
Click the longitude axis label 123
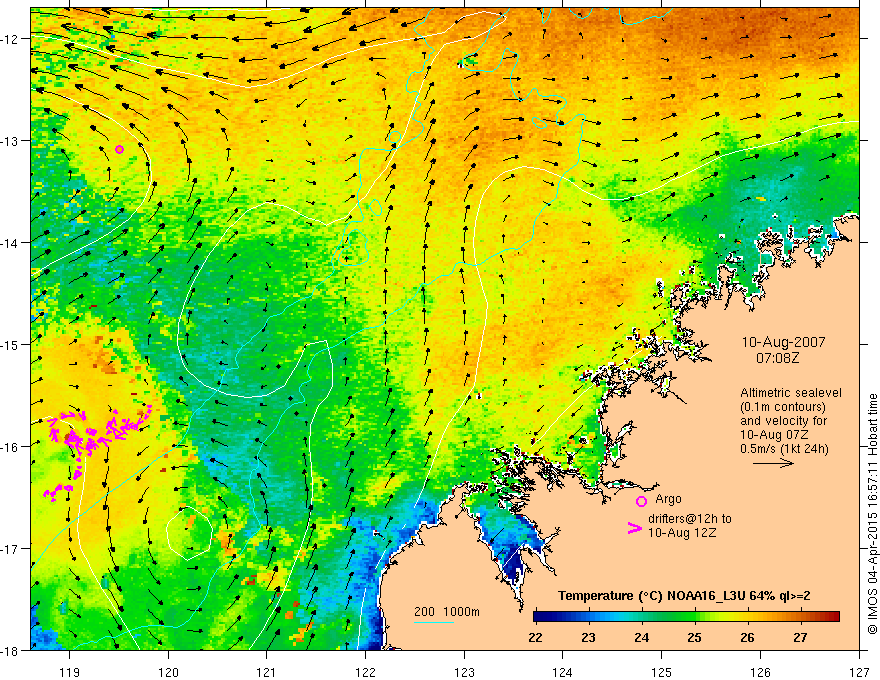pos(464,672)
